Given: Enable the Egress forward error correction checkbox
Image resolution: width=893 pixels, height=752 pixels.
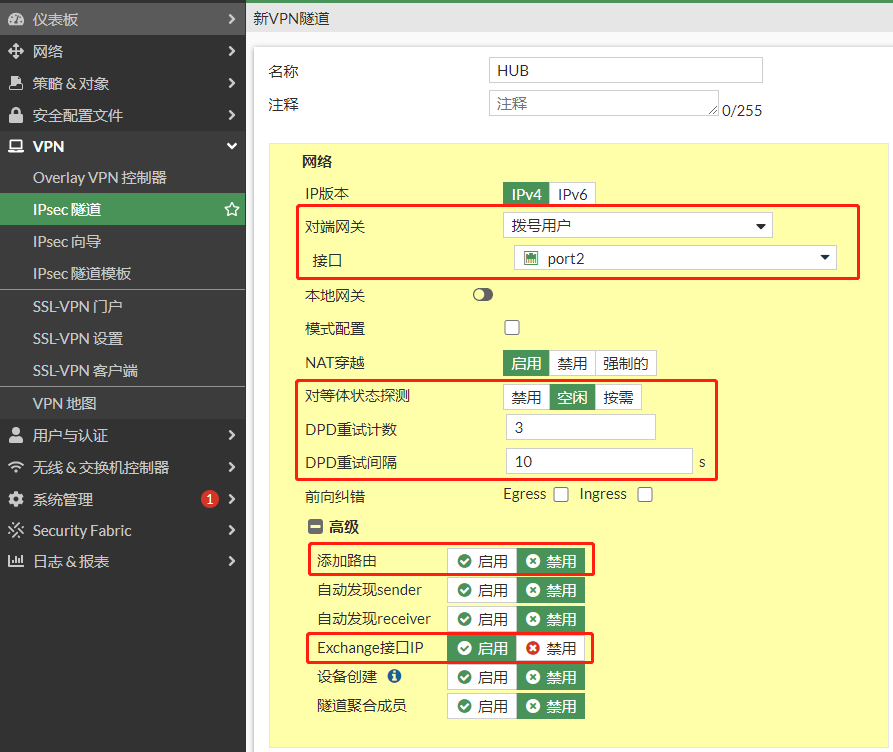Looking at the screenshot, I should [561, 494].
